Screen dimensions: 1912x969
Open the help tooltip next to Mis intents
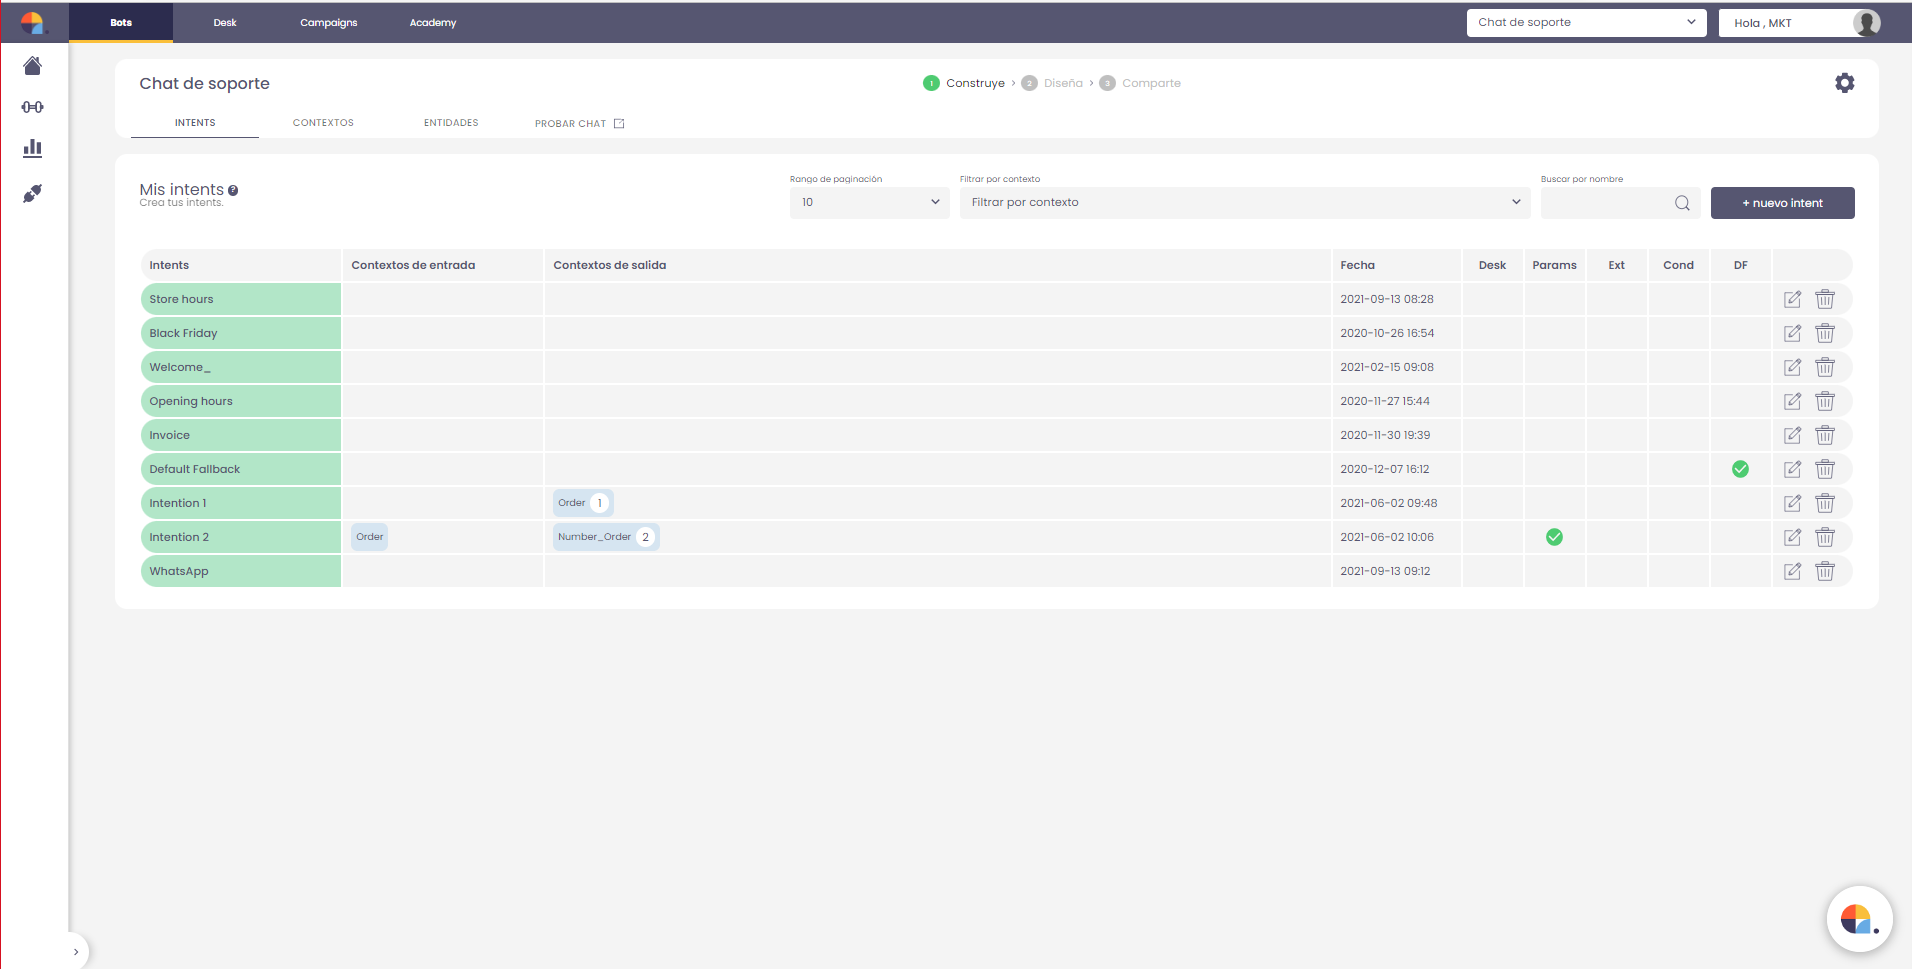[233, 190]
